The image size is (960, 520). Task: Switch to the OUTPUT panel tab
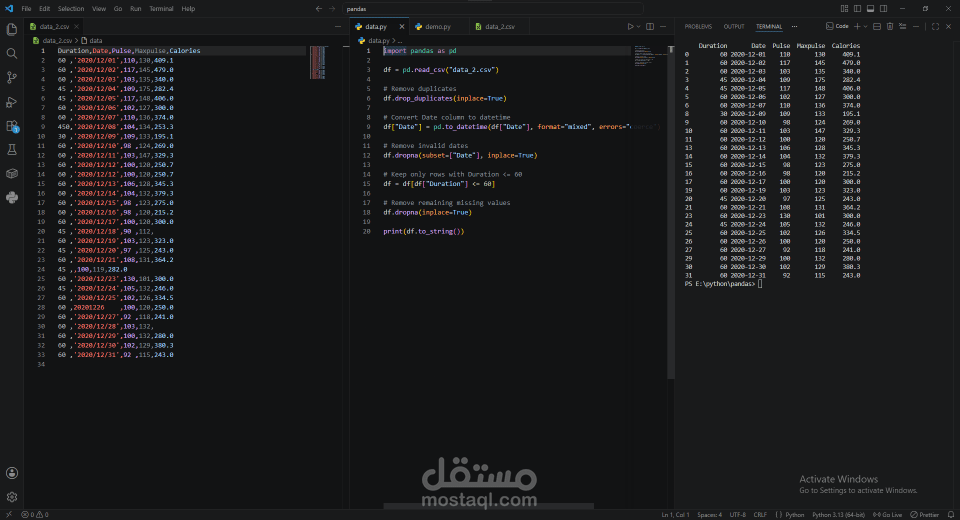pos(733,26)
